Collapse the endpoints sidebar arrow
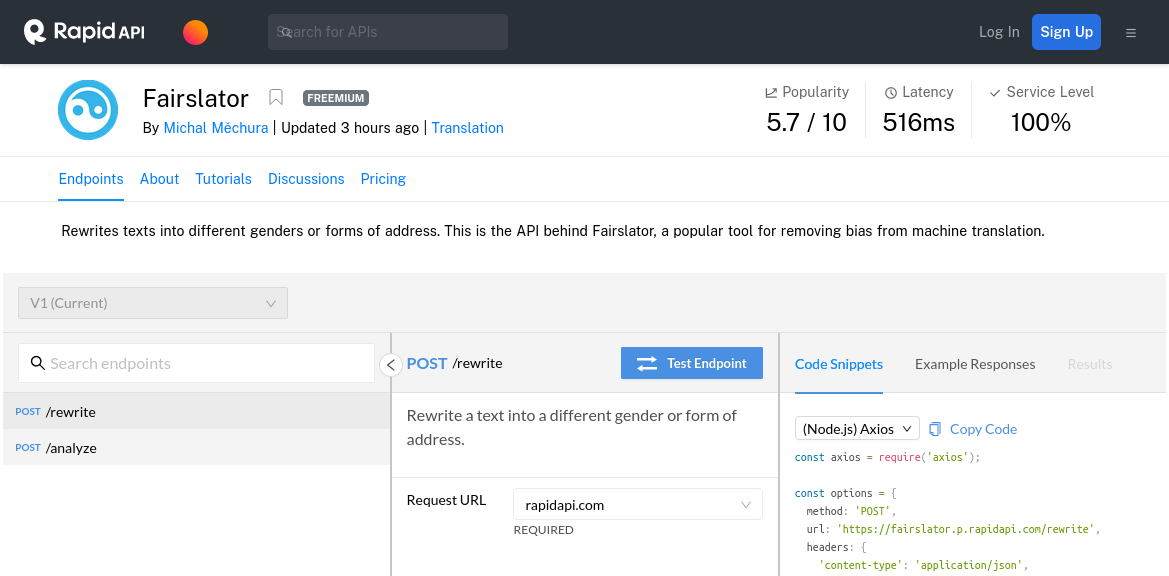The image size is (1169, 576). point(391,365)
